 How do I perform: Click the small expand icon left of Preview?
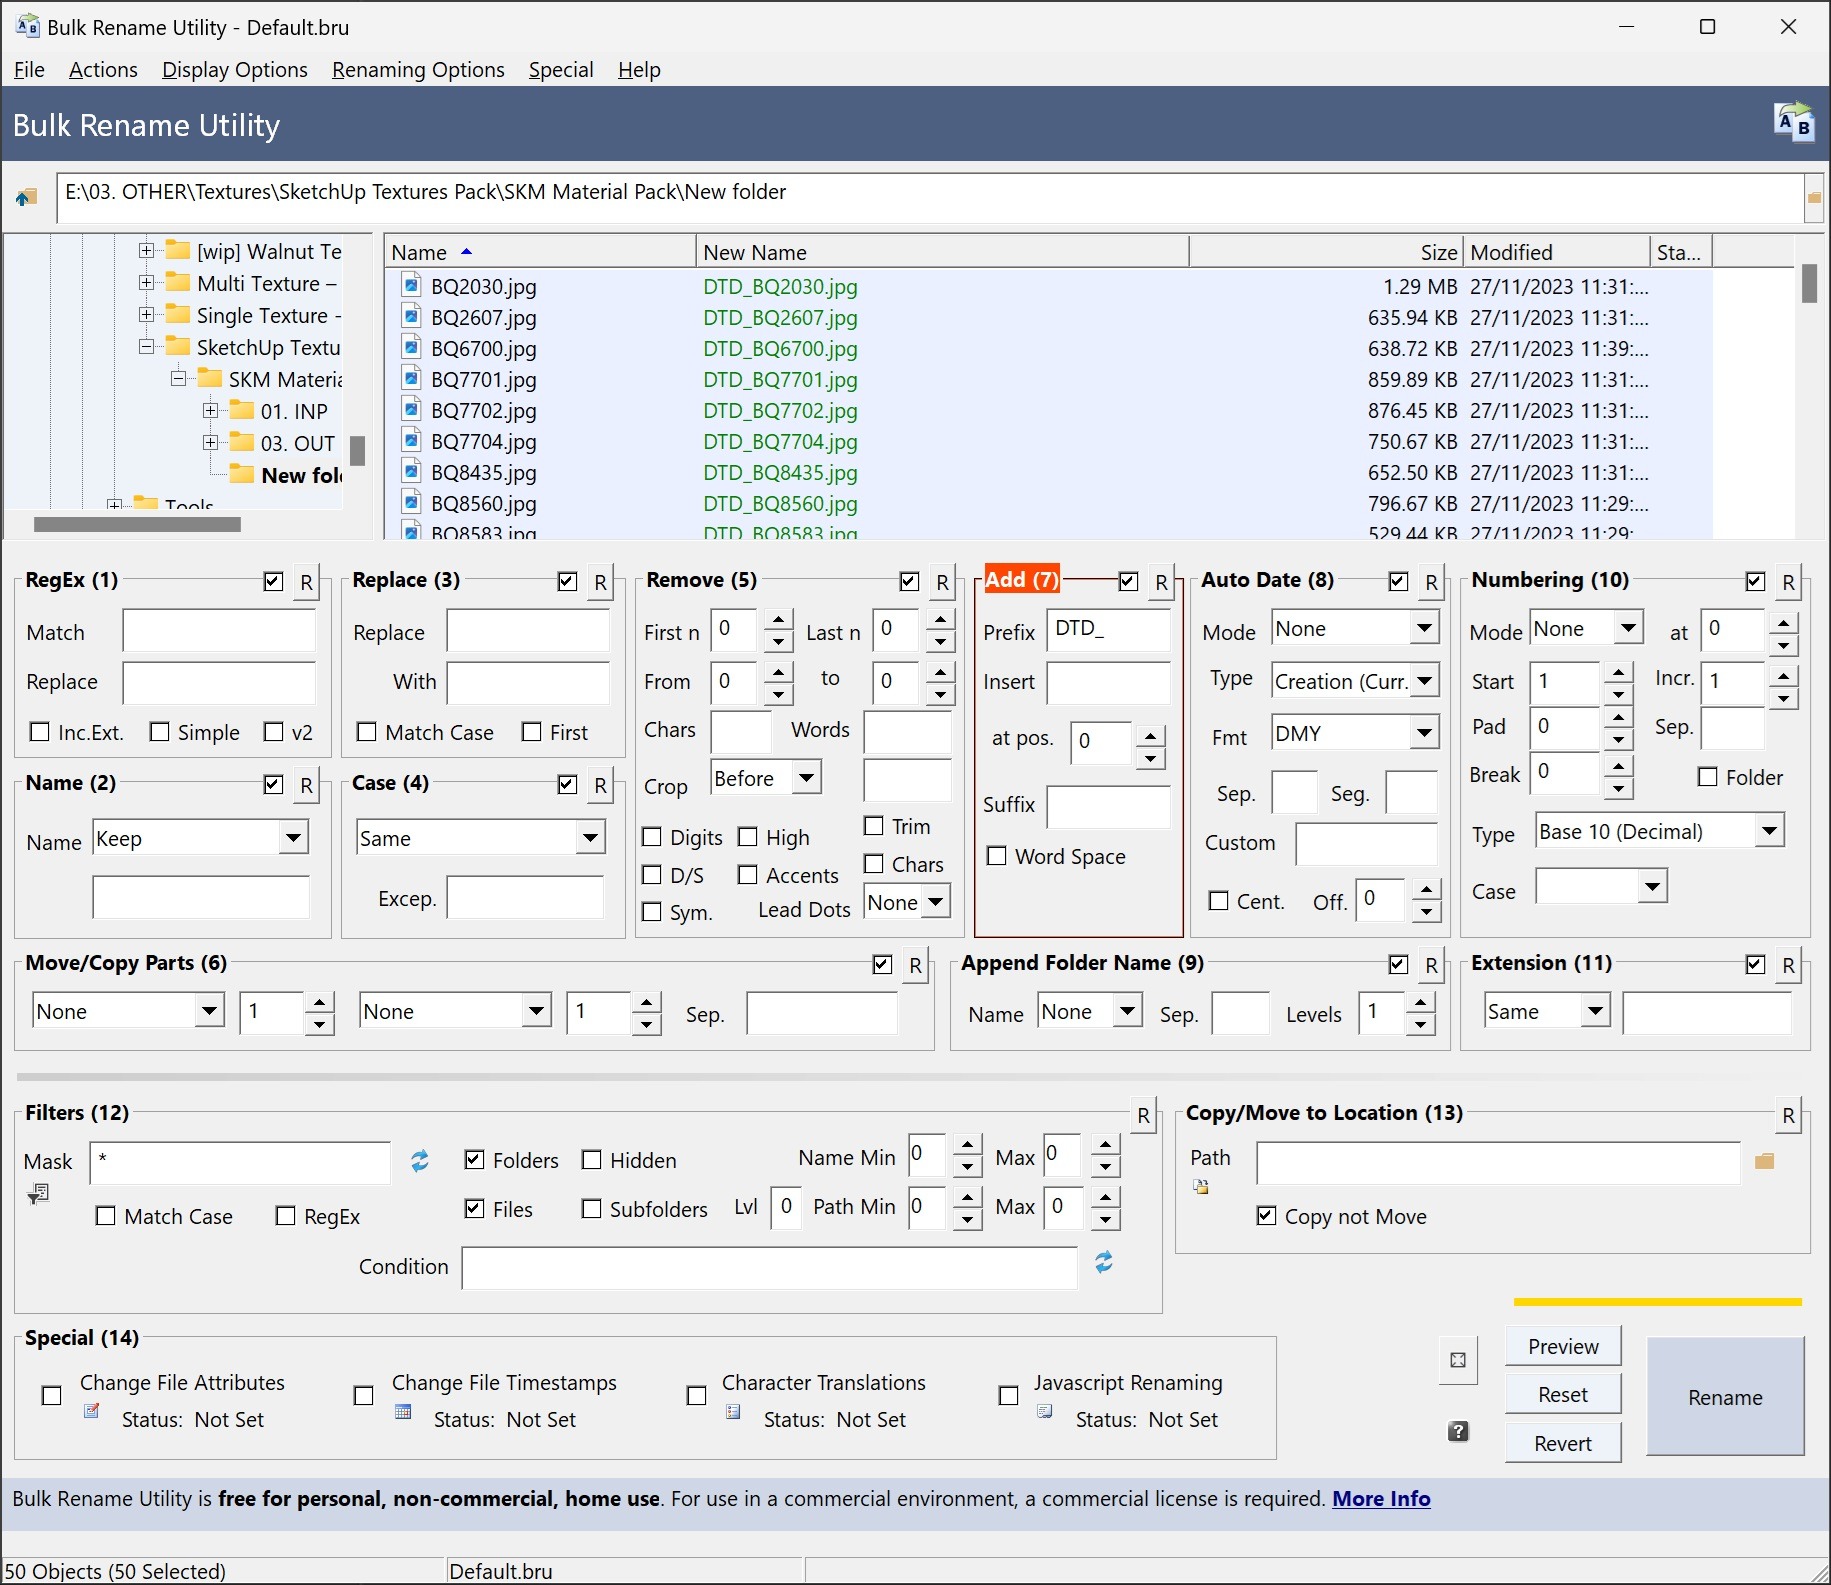click(1458, 1360)
